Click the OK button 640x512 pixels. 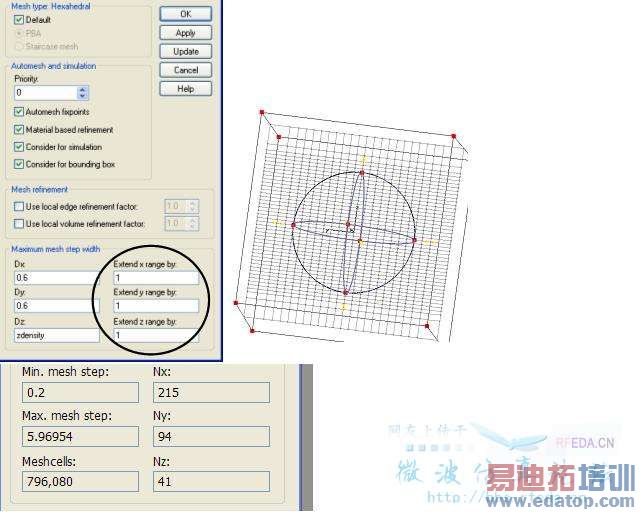coord(186,14)
